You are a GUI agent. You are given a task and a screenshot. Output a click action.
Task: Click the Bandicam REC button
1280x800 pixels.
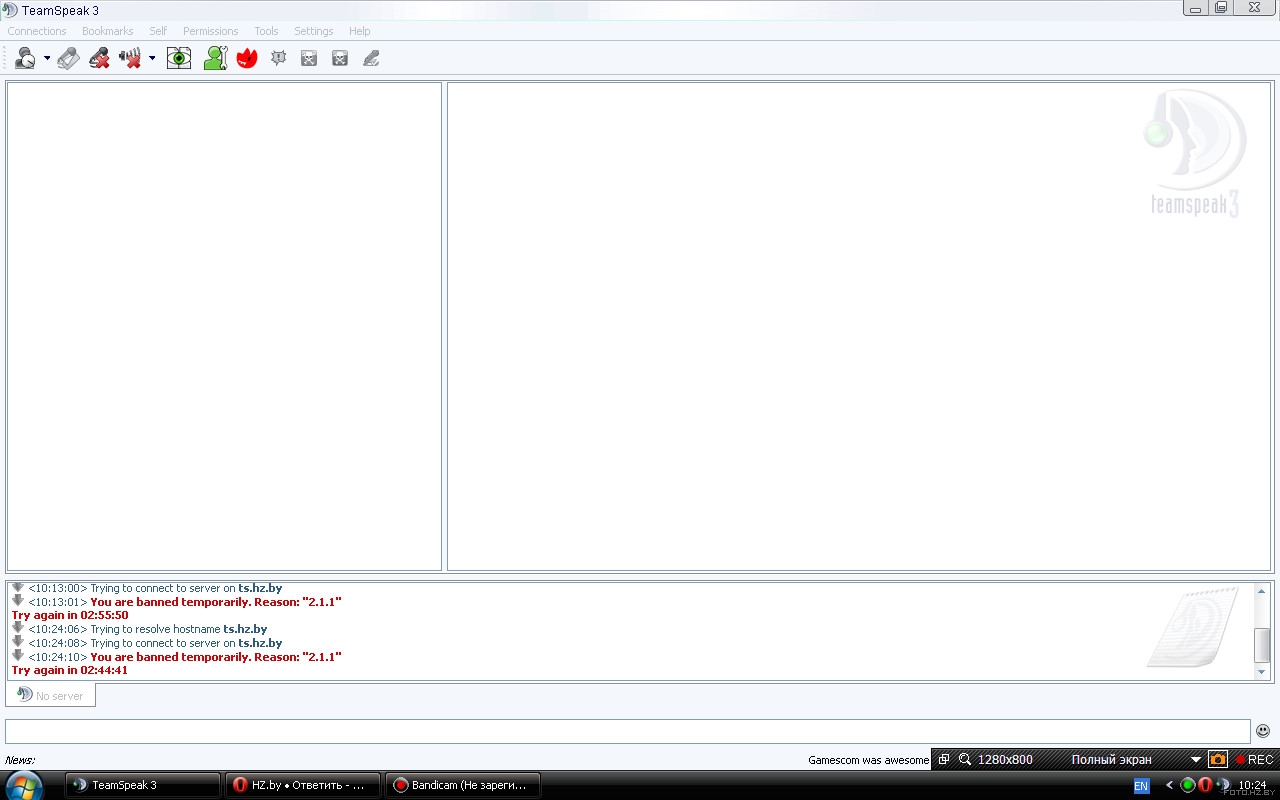point(1254,760)
